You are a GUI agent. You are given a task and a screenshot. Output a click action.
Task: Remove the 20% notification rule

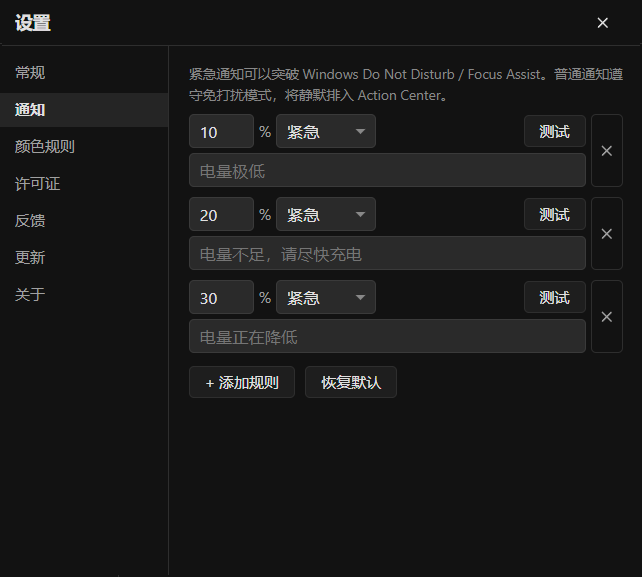pyautogui.click(x=607, y=233)
